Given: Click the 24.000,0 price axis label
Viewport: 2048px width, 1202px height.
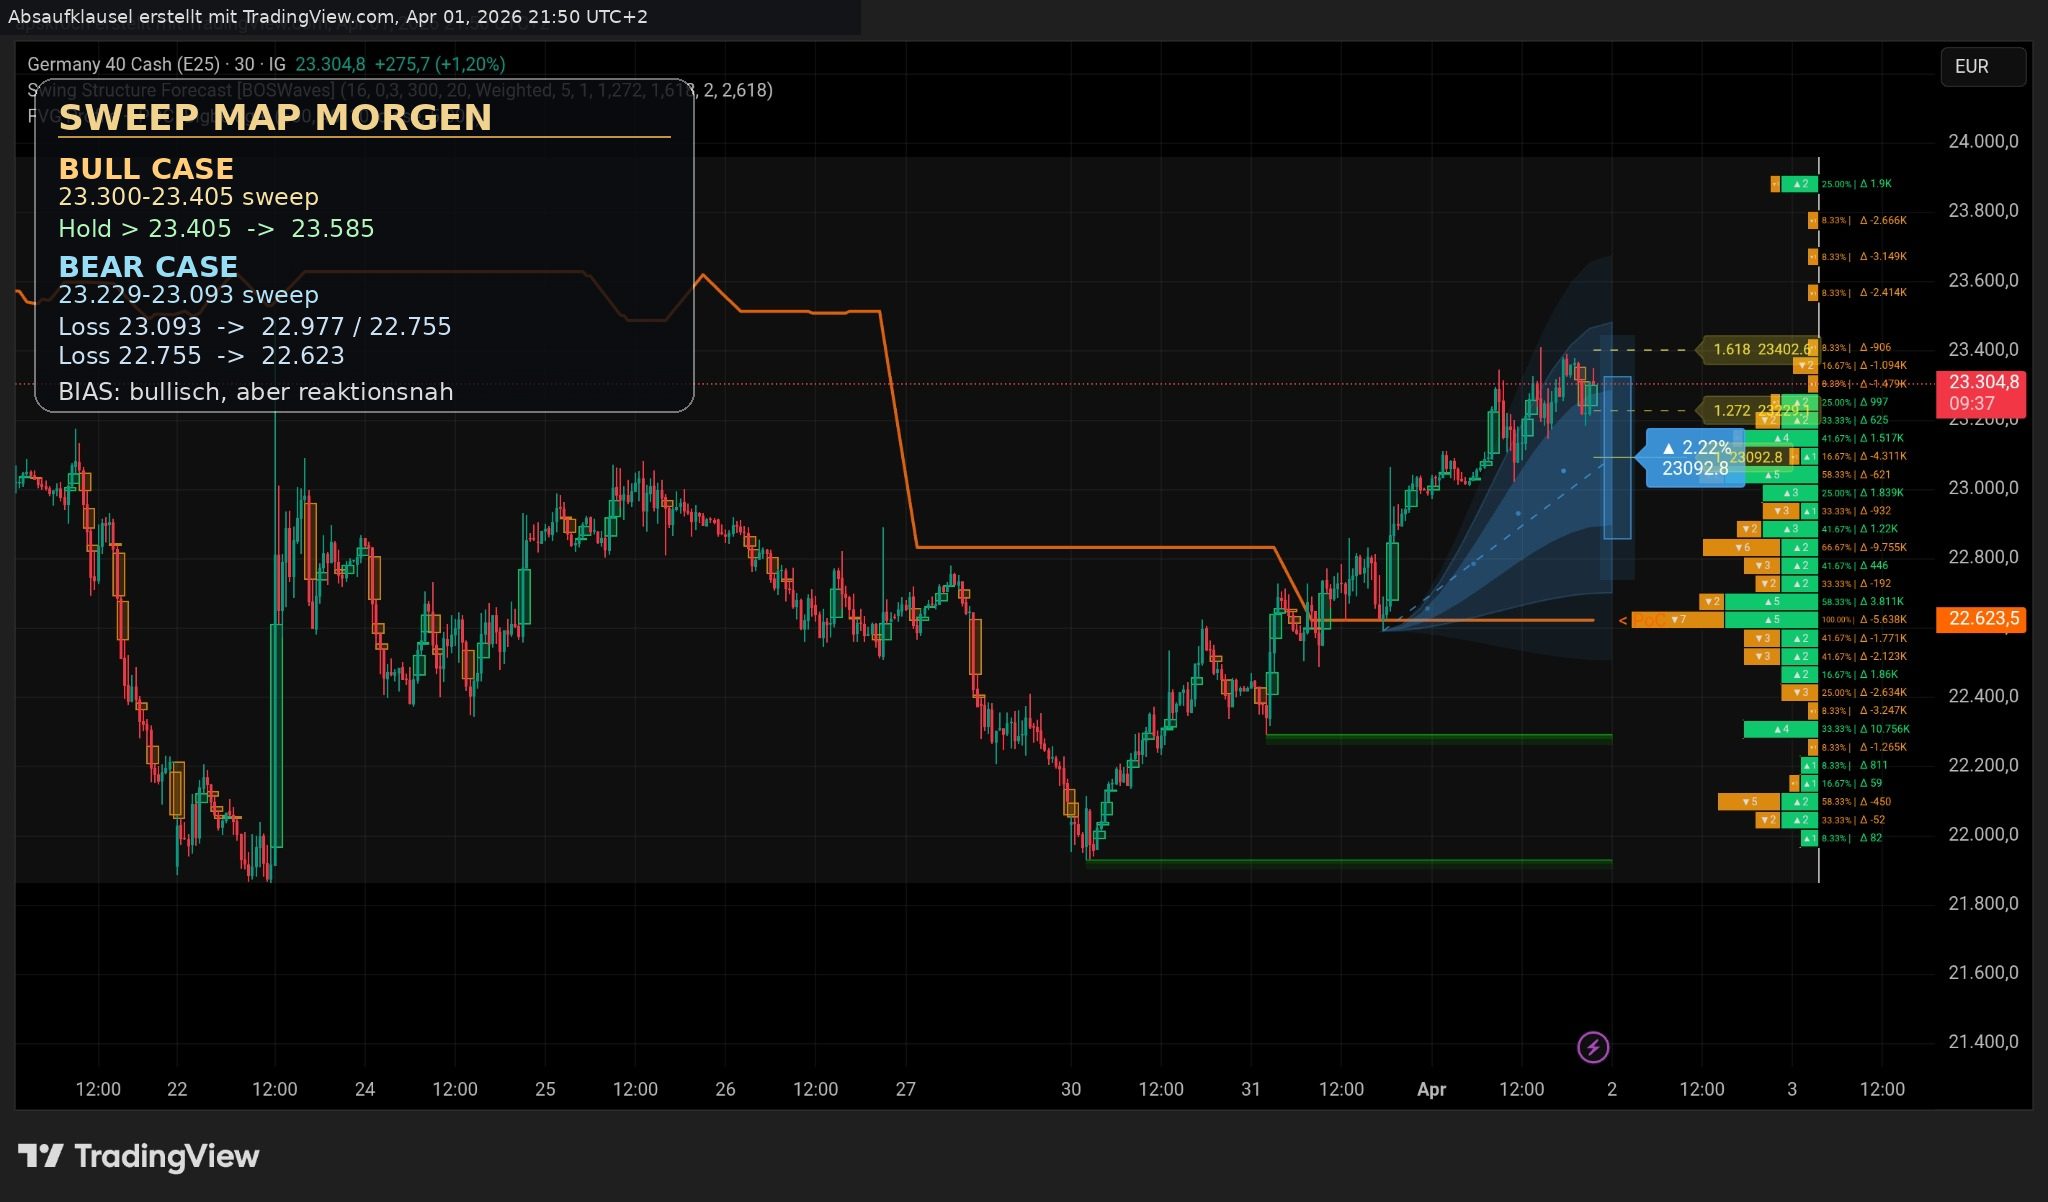Looking at the screenshot, I should (x=1982, y=141).
